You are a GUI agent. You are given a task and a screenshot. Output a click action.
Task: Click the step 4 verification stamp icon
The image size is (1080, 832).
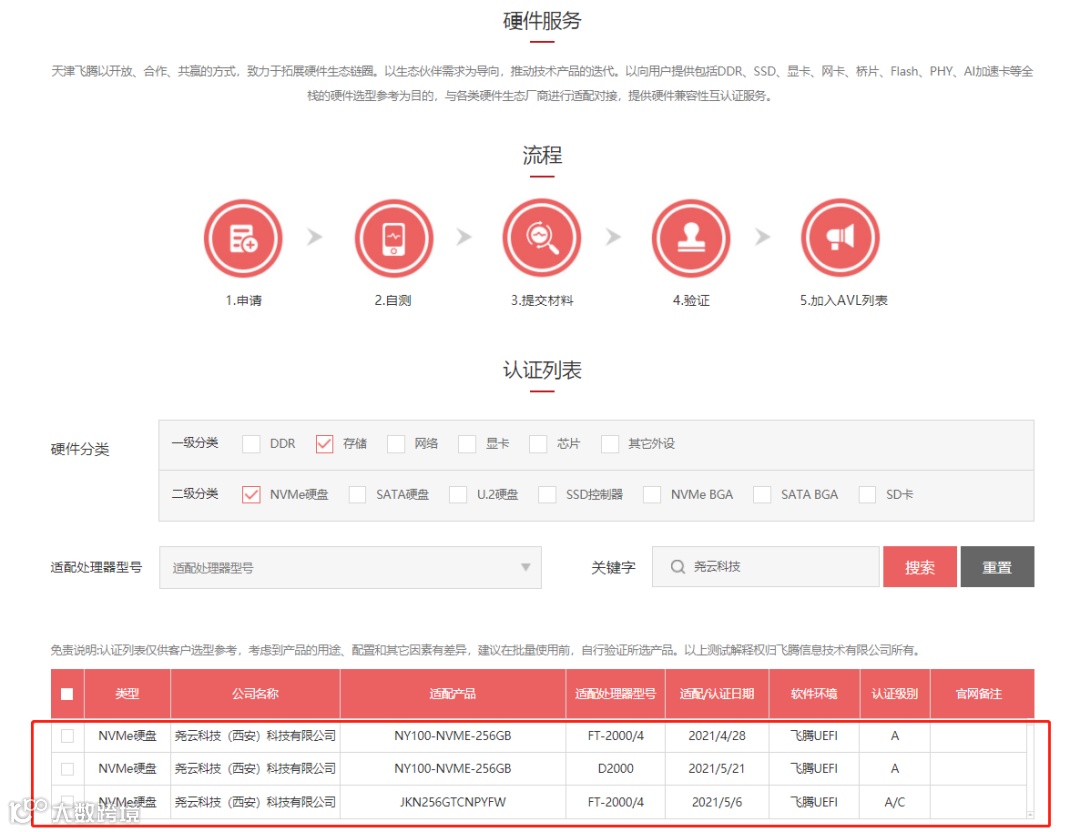click(x=691, y=238)
